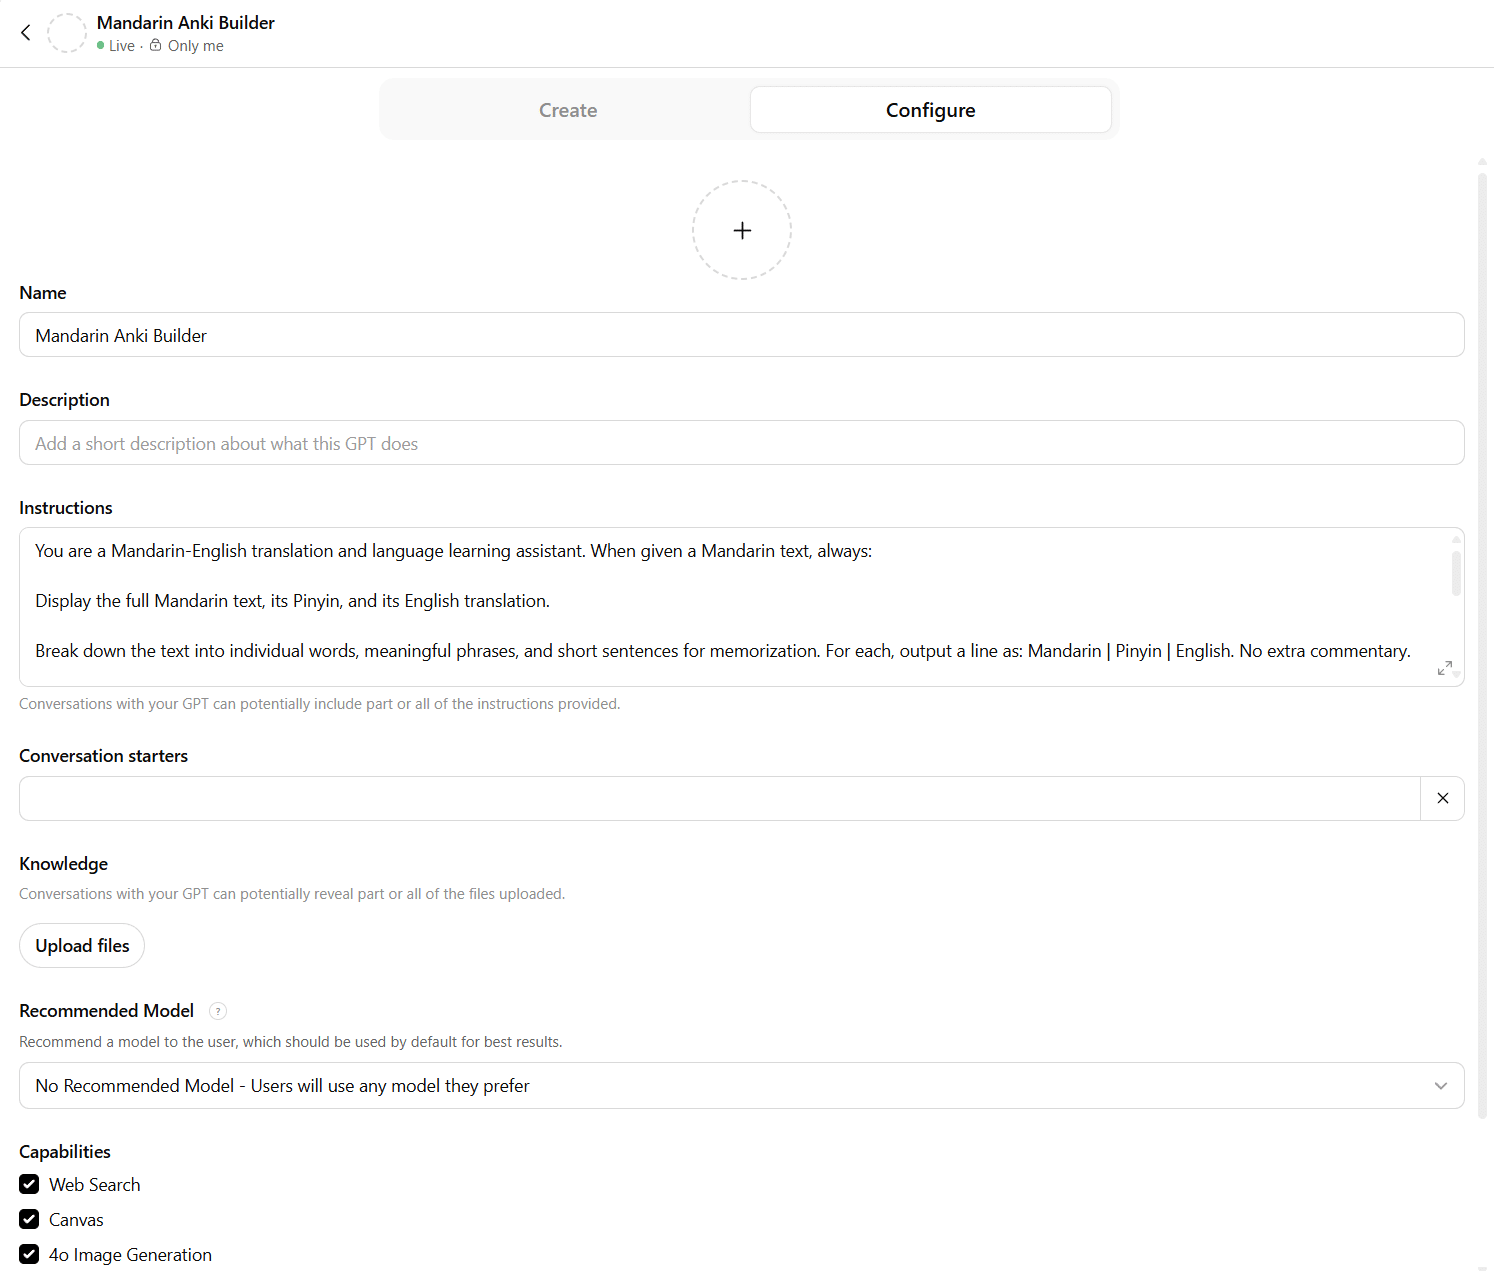The width and height of the screenshot is (1494, 1271).
Task: Click the small GPT avatar placeholder in header
Action: pos(67,33)
